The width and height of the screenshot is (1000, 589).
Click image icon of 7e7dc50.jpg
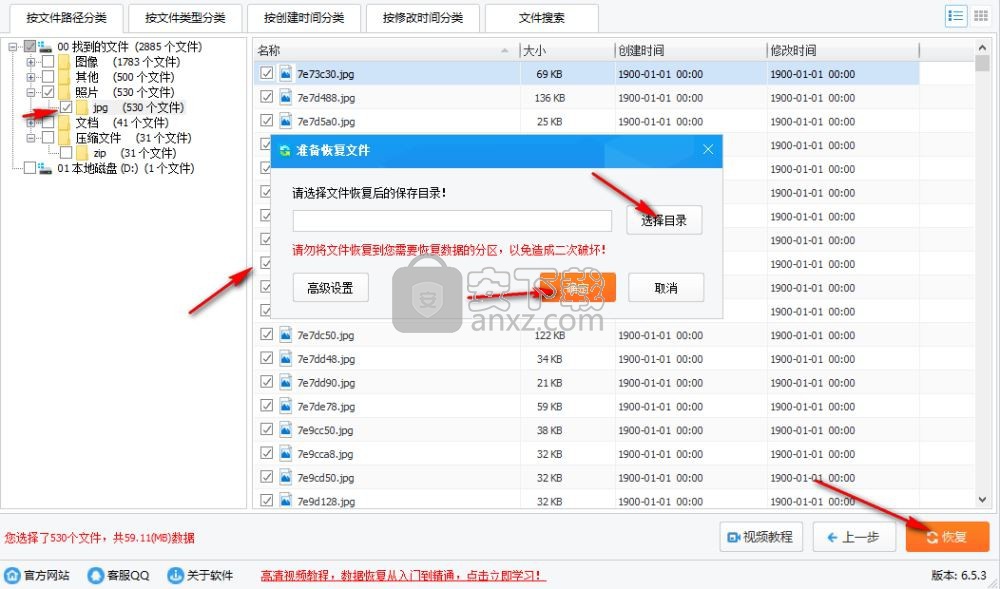[x=286, y=335]
